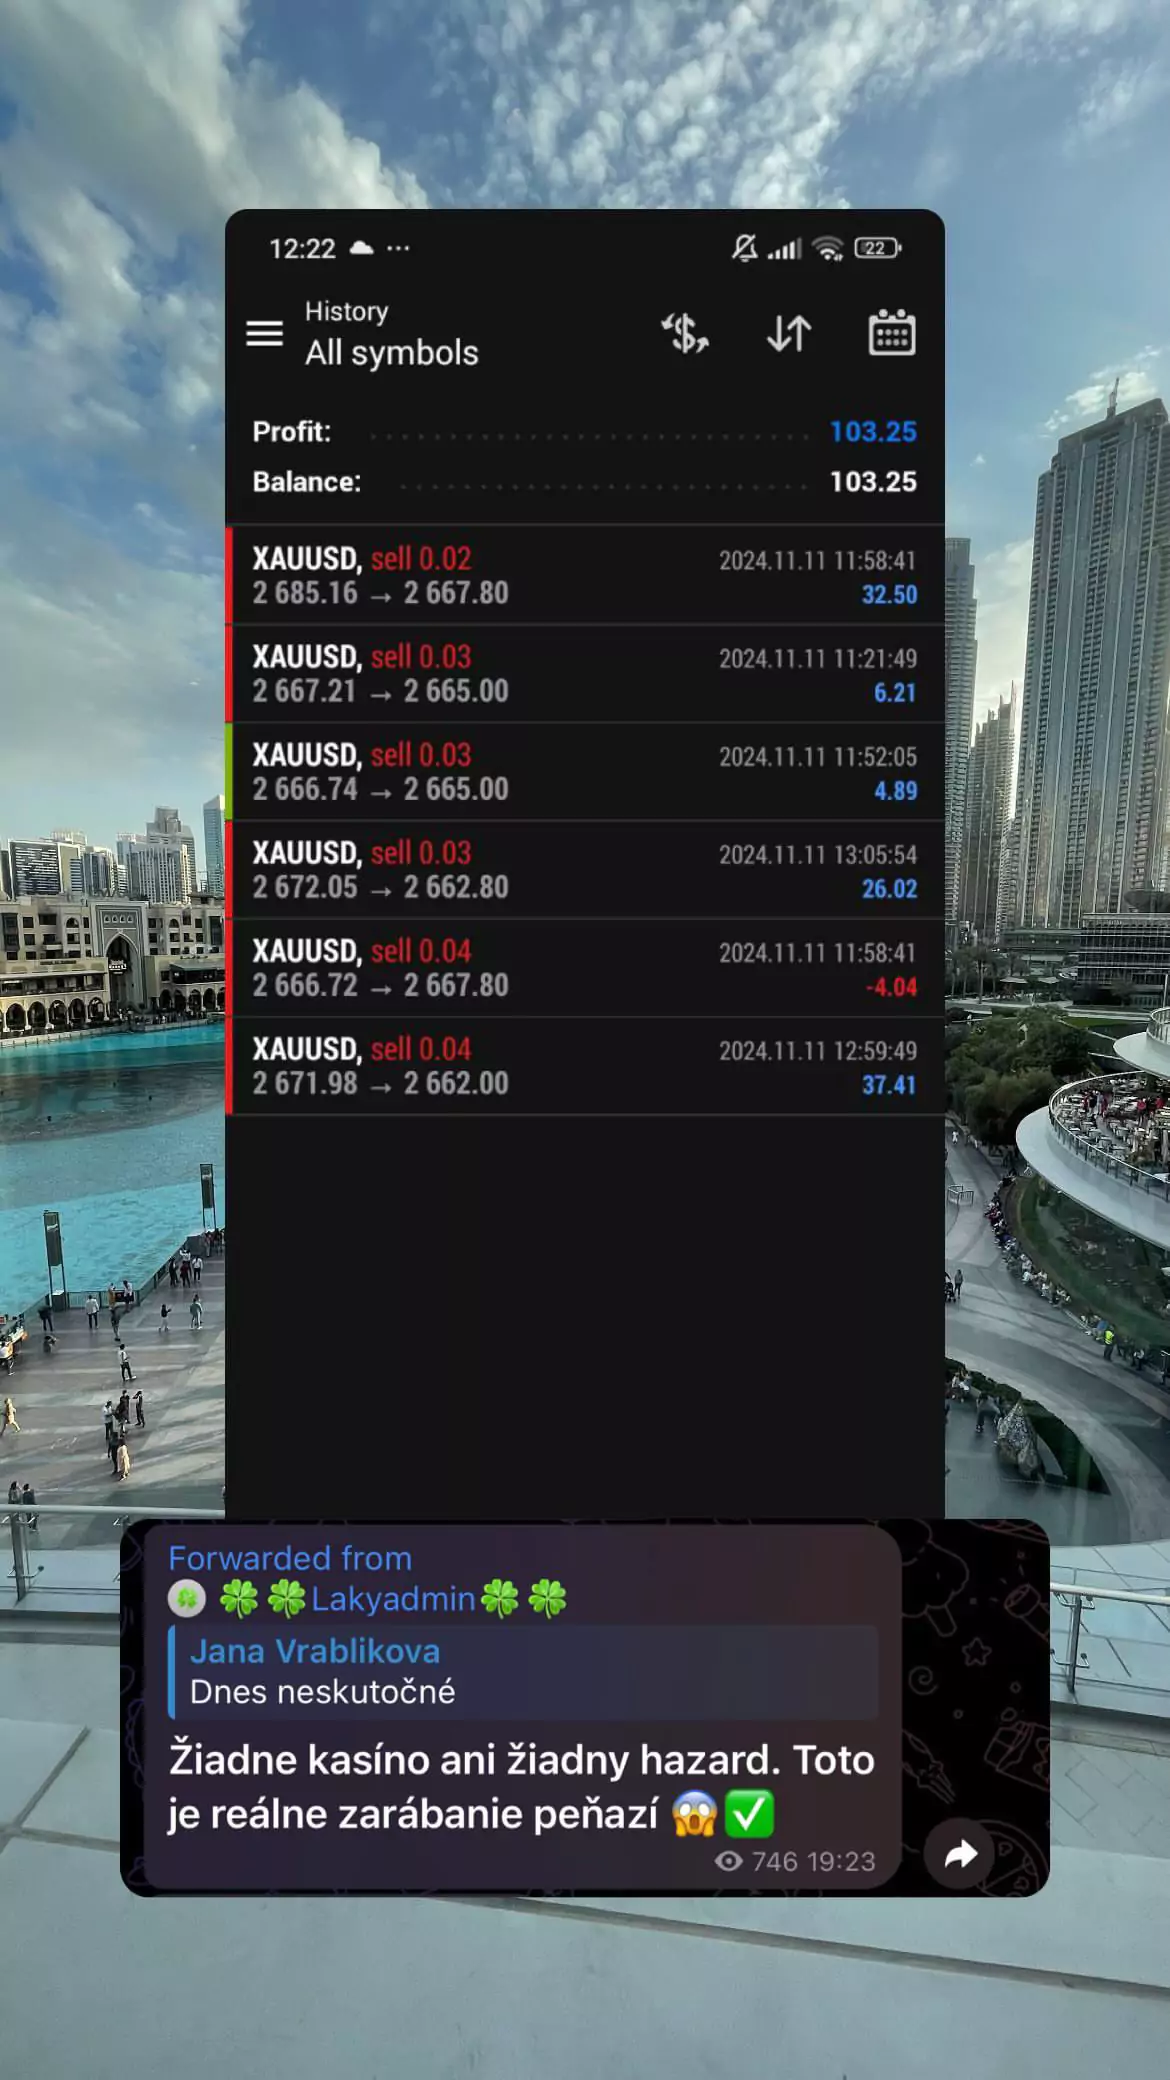Viewport: 1170px width, 2080px height.
Task: Open the sell 0.04 trade with 37.41 profit
Action: [586, 1066]
